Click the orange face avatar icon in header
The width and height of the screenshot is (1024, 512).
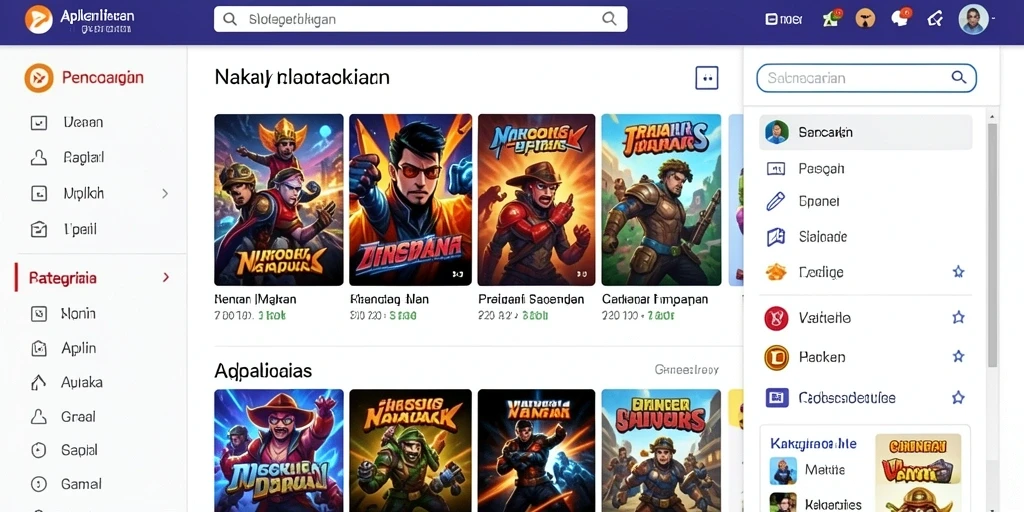[865, 18]
